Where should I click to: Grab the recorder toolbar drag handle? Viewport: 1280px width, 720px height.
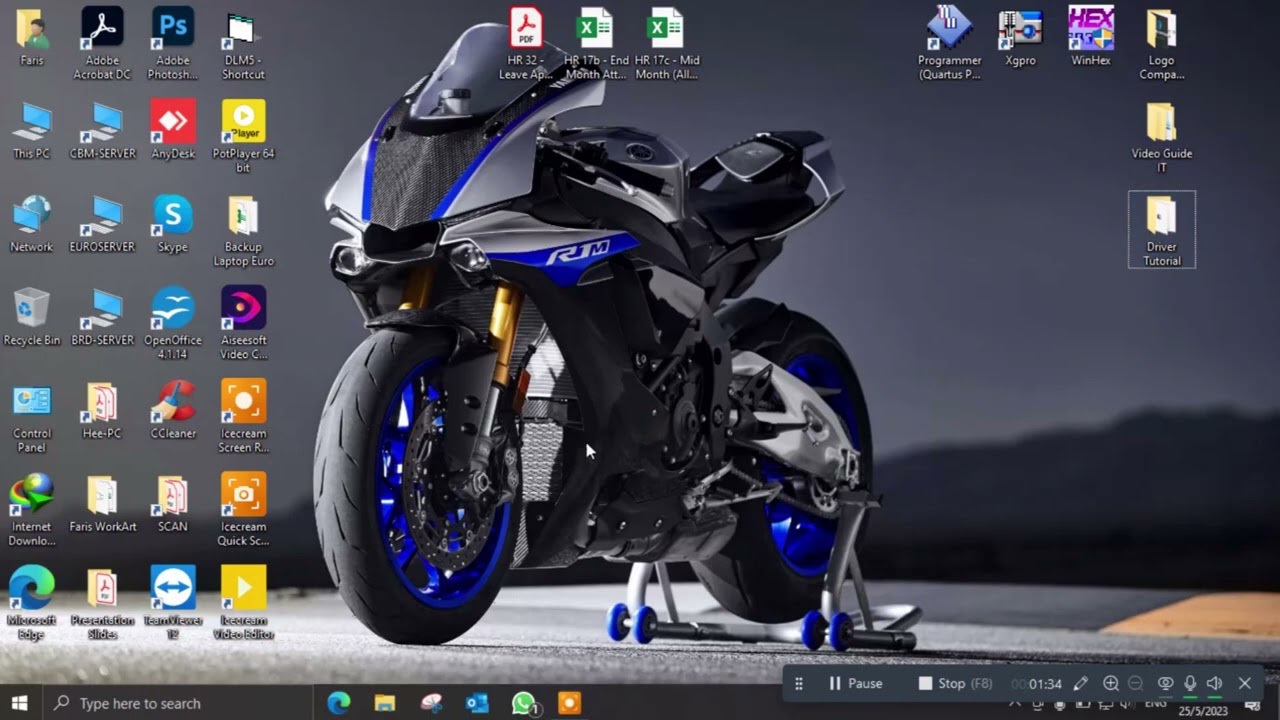pyautogui.click(x=798, y=683)
